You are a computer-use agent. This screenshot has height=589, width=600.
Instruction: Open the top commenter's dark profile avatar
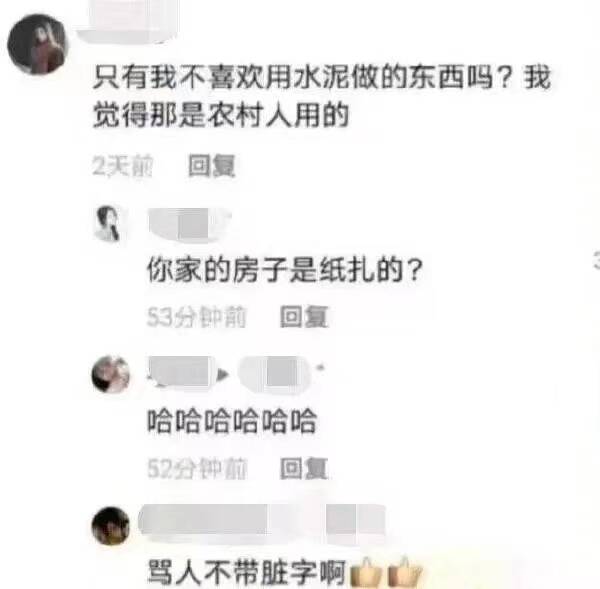tap(37, 44)
